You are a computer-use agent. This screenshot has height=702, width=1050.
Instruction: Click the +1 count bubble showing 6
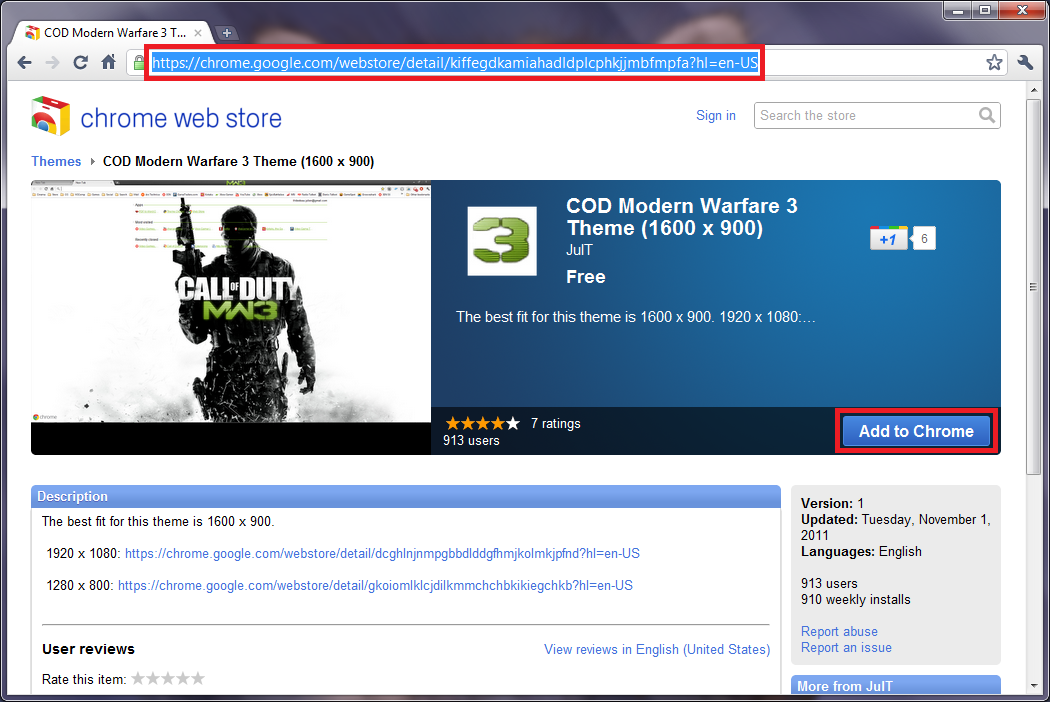pyautogui.click(x=924, y=238)
